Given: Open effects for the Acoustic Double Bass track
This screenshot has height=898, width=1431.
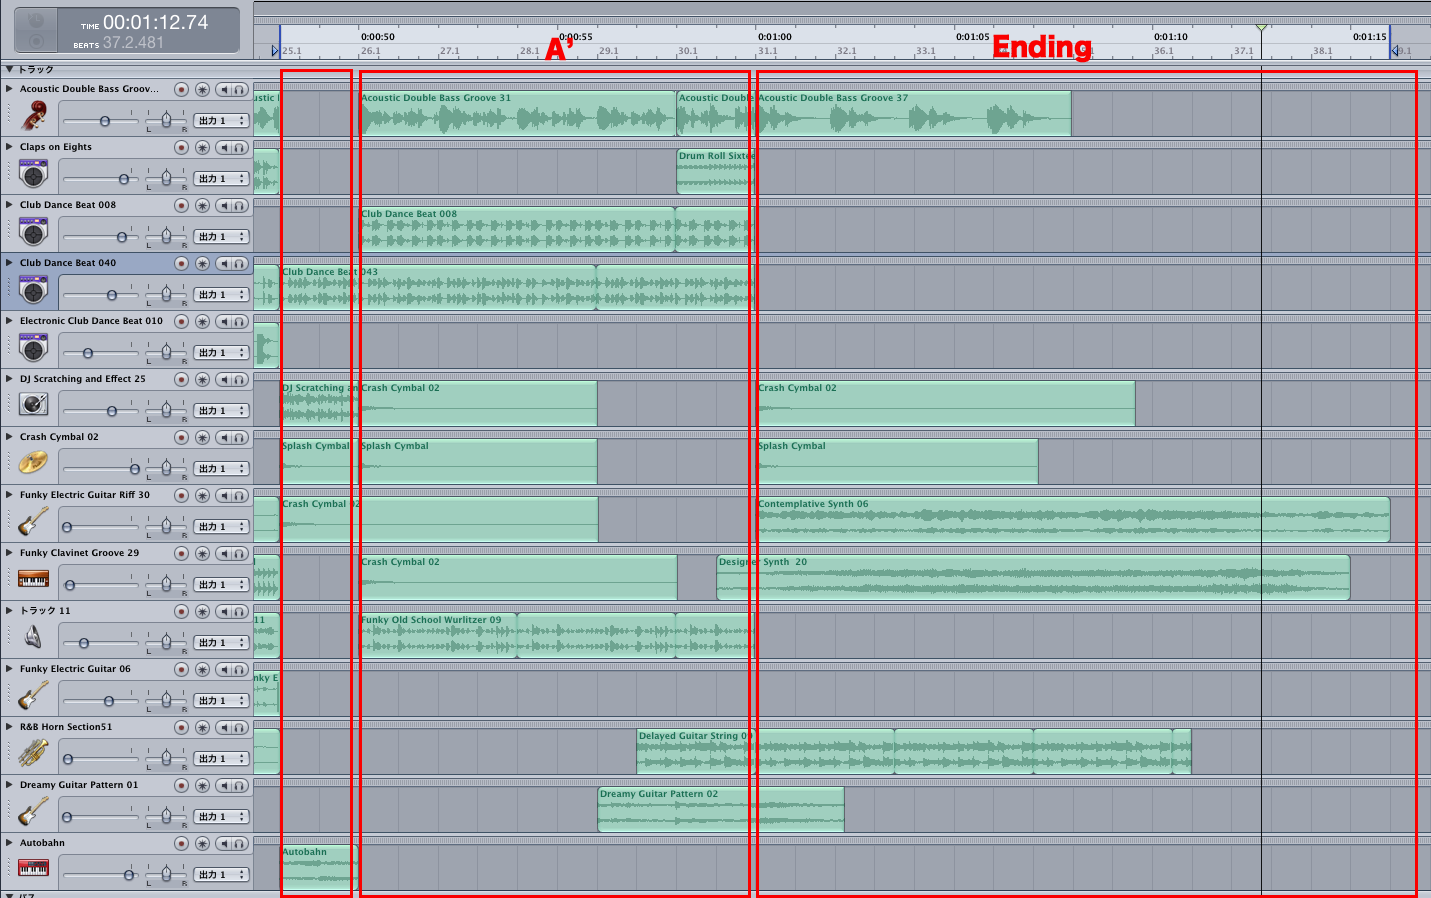Looking at the screenshot, I should pos(202,90).
